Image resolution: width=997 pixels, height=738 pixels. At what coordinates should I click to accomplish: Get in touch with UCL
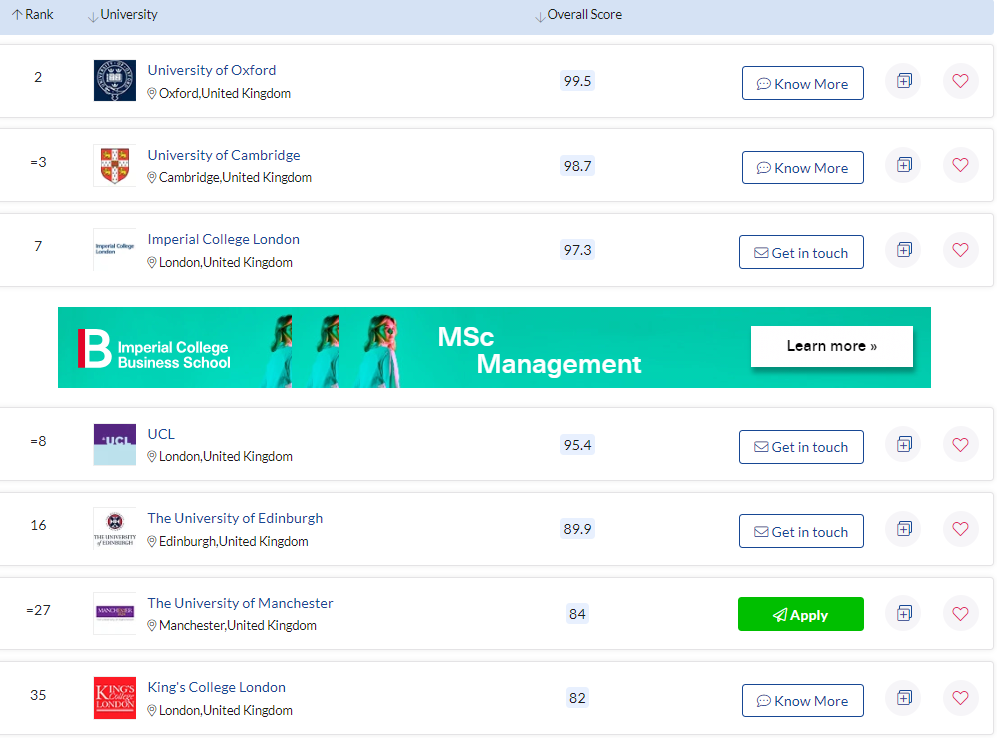(x=801, y=447)
